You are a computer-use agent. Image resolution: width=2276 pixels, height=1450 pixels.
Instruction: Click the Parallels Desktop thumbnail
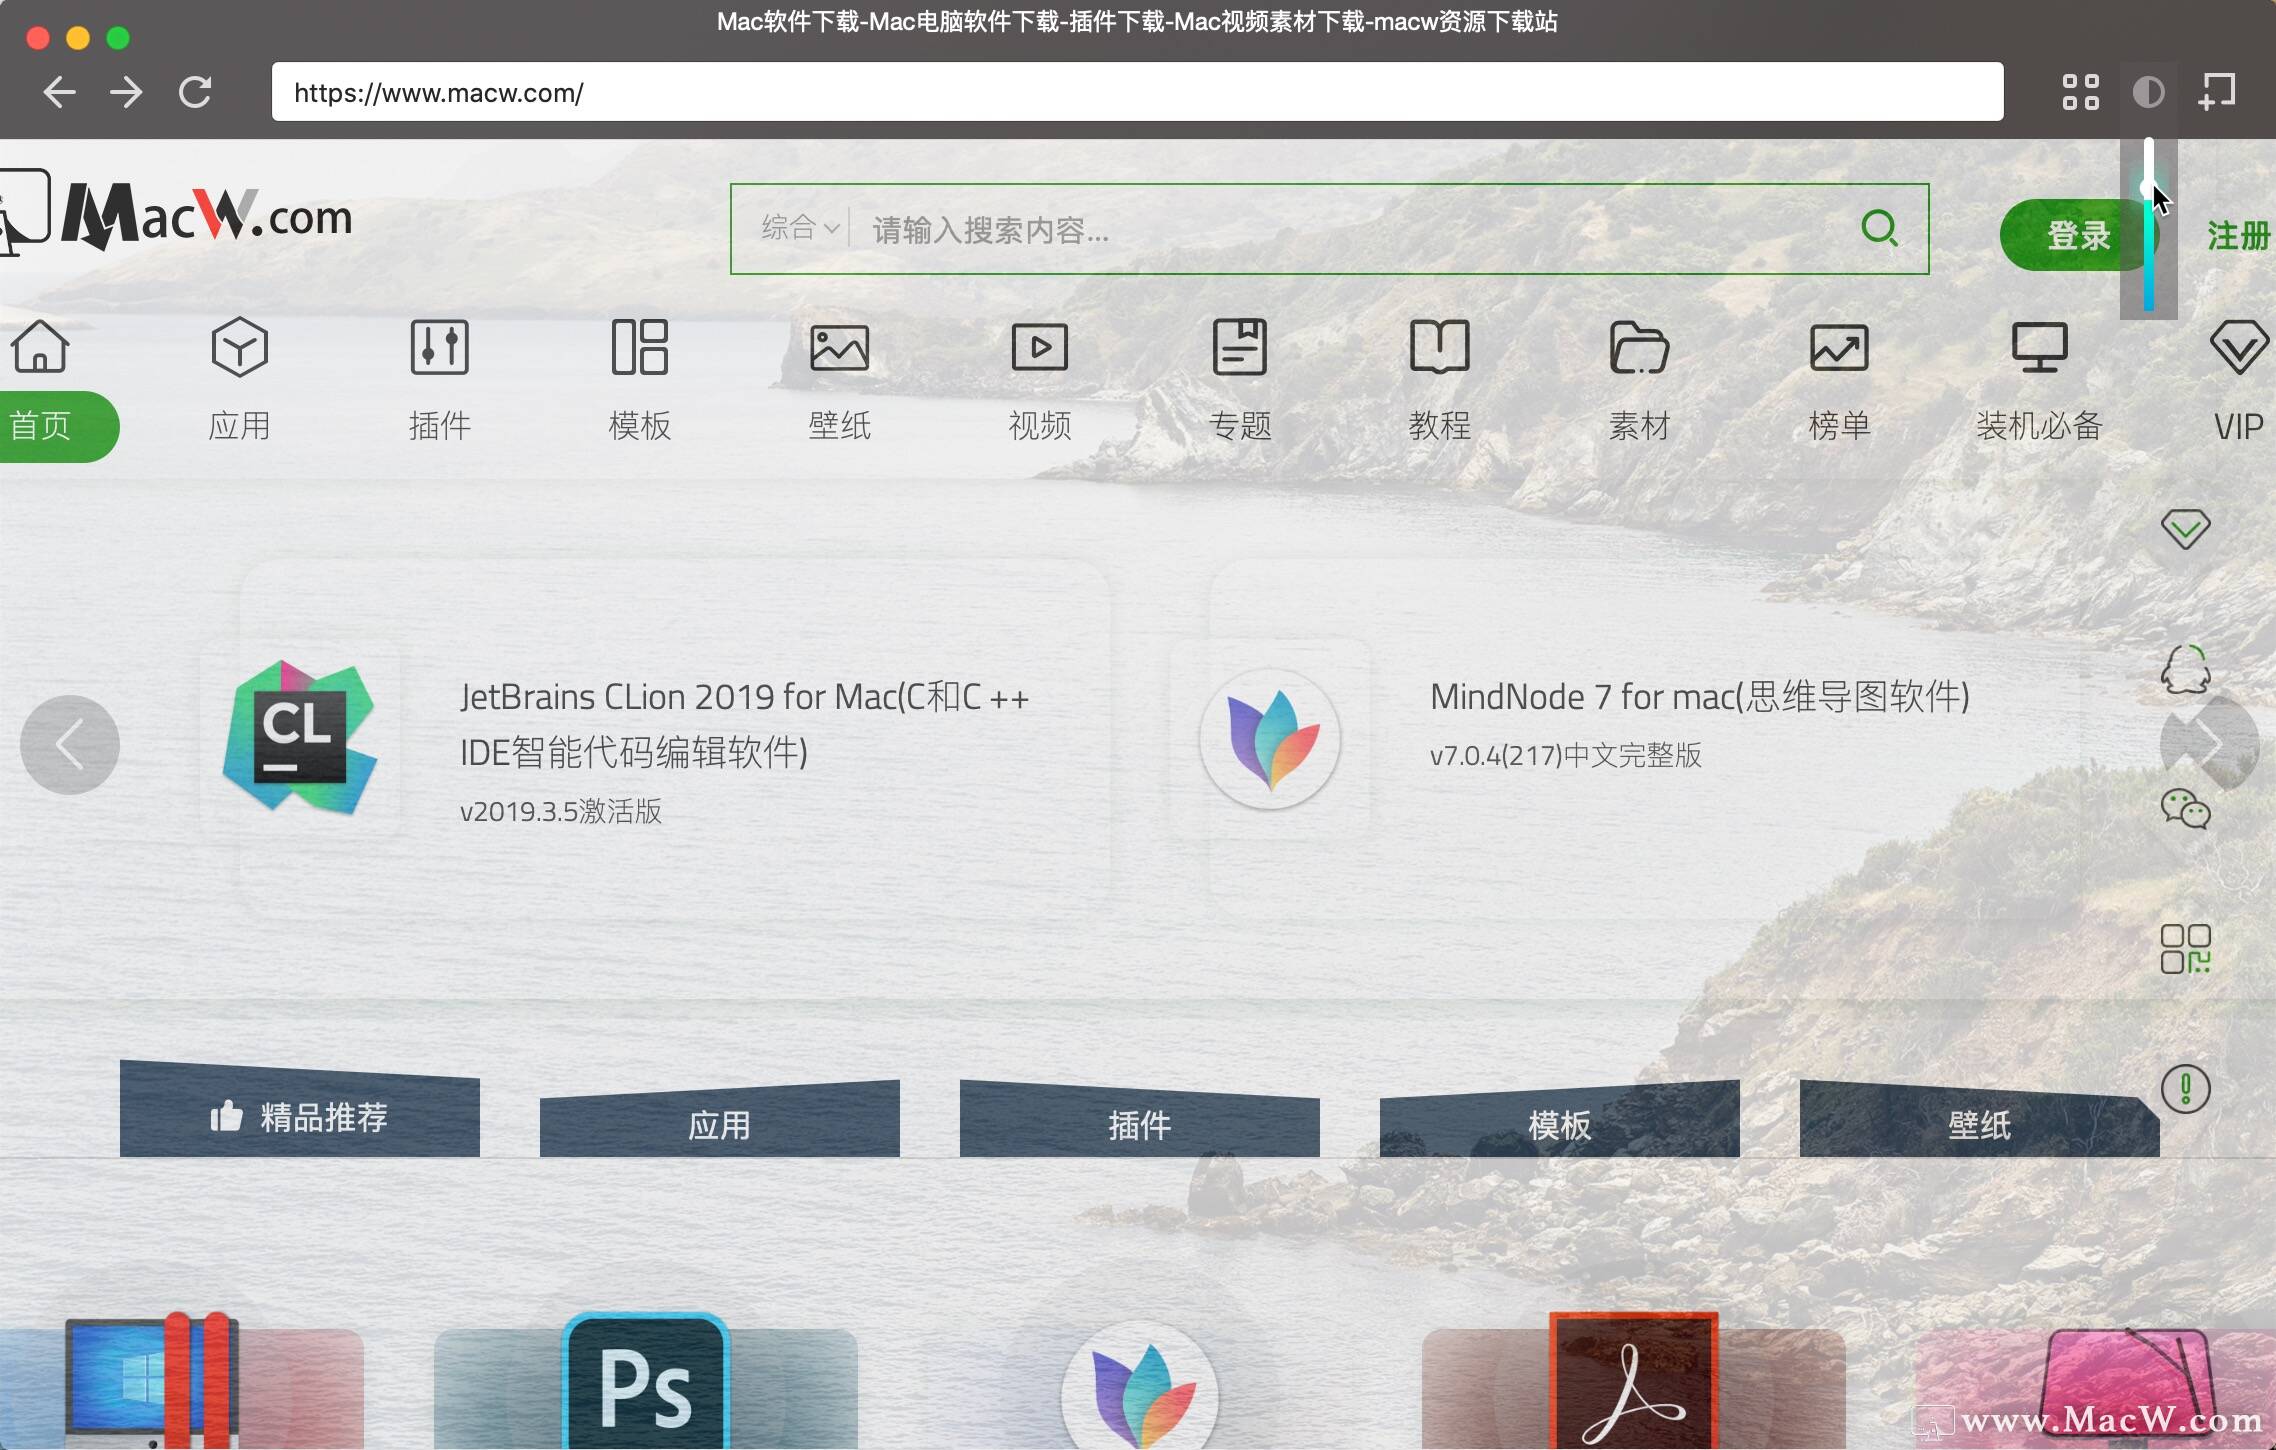point(152,1382)
